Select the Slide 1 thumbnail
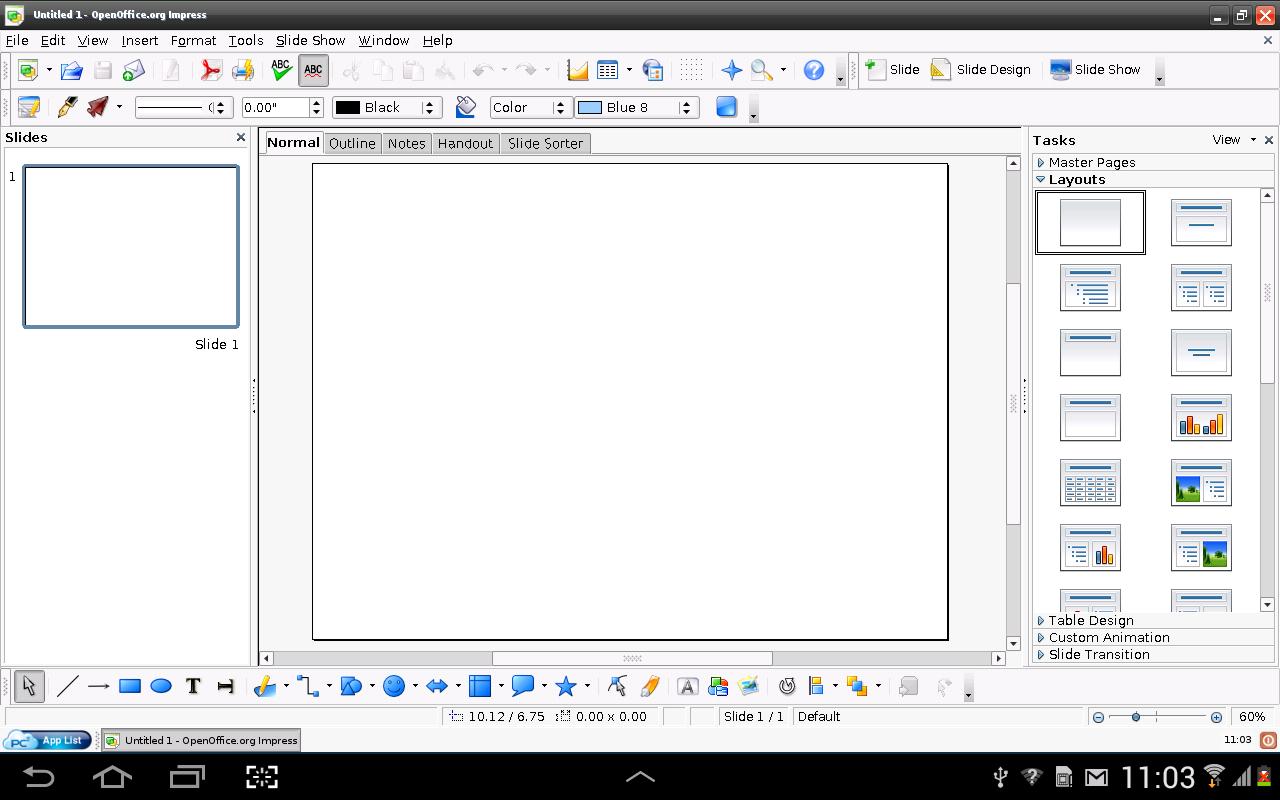 131,247
